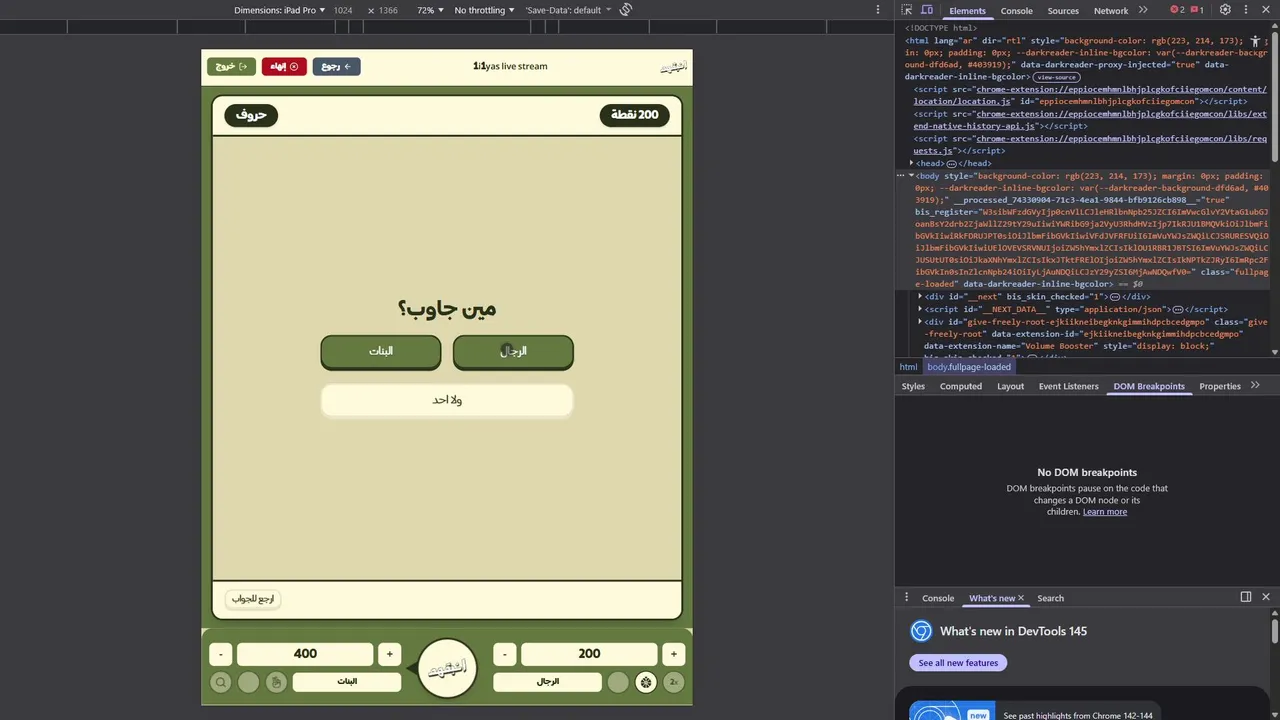The width and height of the screenshot is (1280, 720).
Task: Open DevTools settings gear
Action: 1225,10
